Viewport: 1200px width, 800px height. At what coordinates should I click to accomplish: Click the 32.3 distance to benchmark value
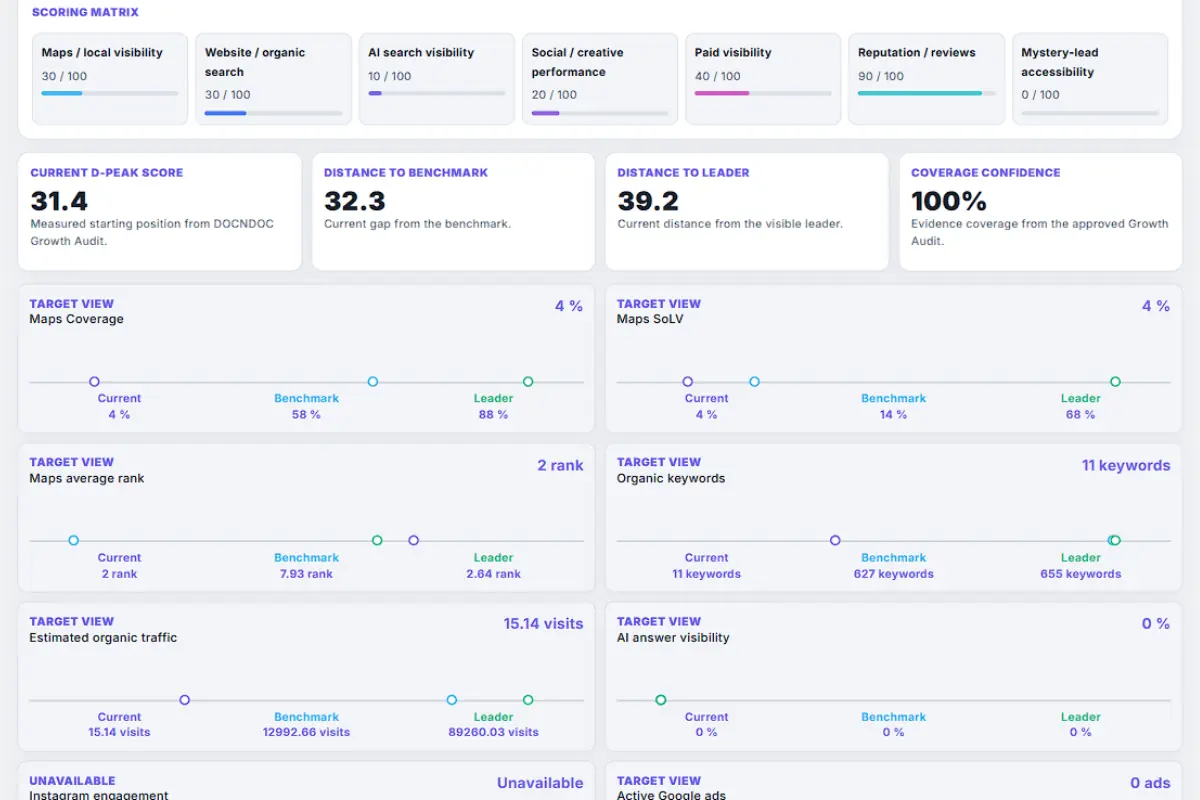(x=354, y=201)
